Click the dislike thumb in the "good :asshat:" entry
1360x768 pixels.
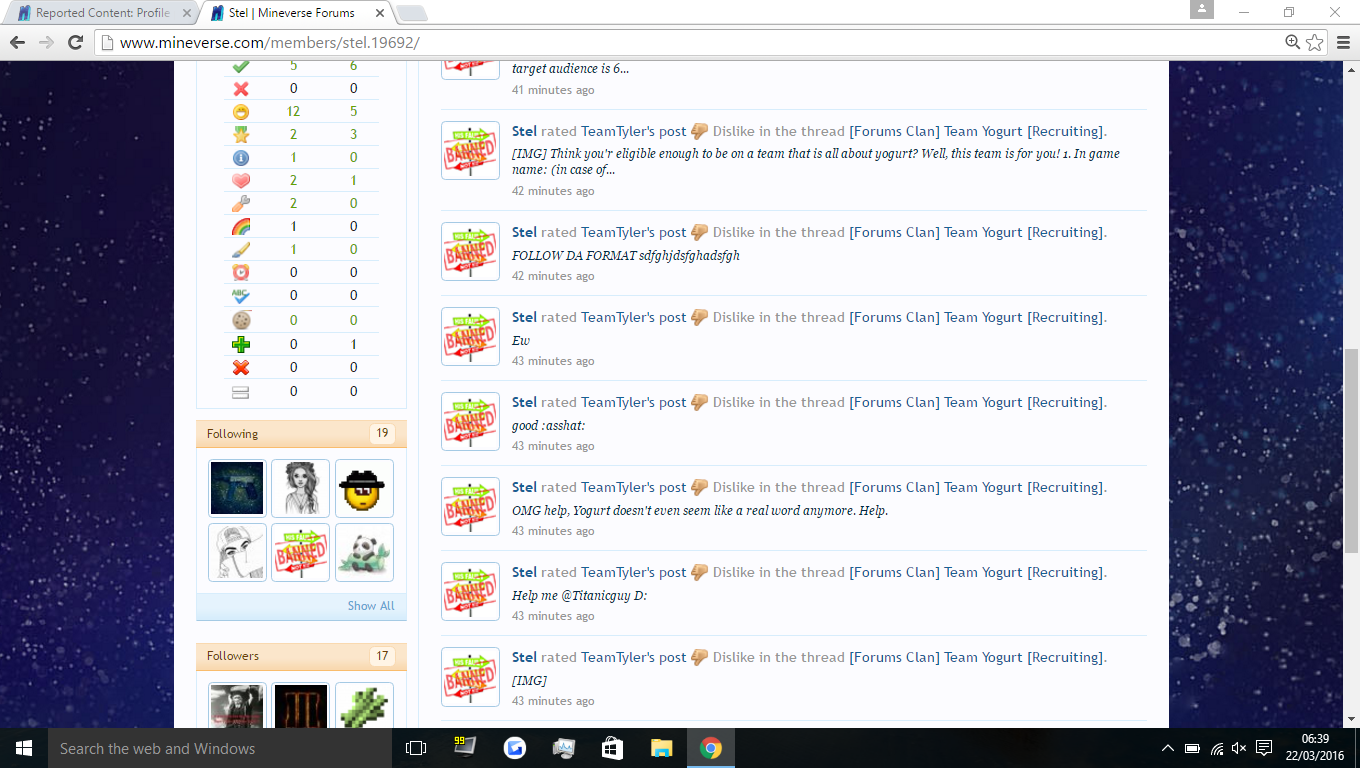pyautogui.click(x=700, y=402)
